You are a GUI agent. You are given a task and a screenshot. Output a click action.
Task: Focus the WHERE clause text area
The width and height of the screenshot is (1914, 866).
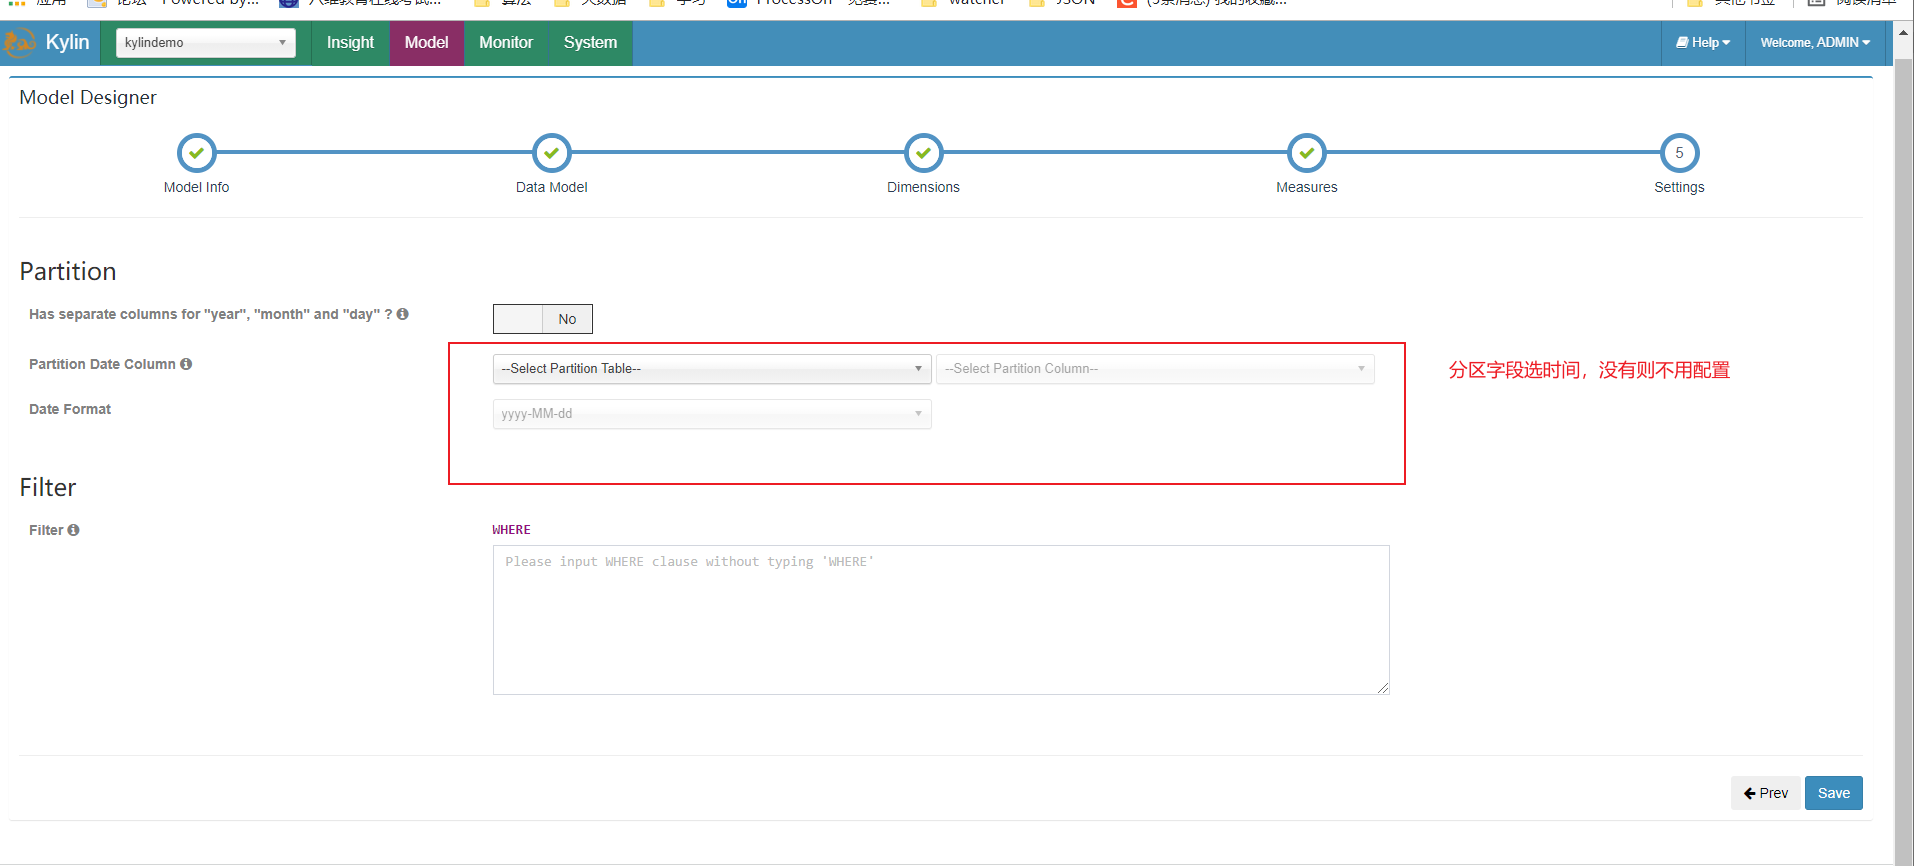[x=941, y=620]
